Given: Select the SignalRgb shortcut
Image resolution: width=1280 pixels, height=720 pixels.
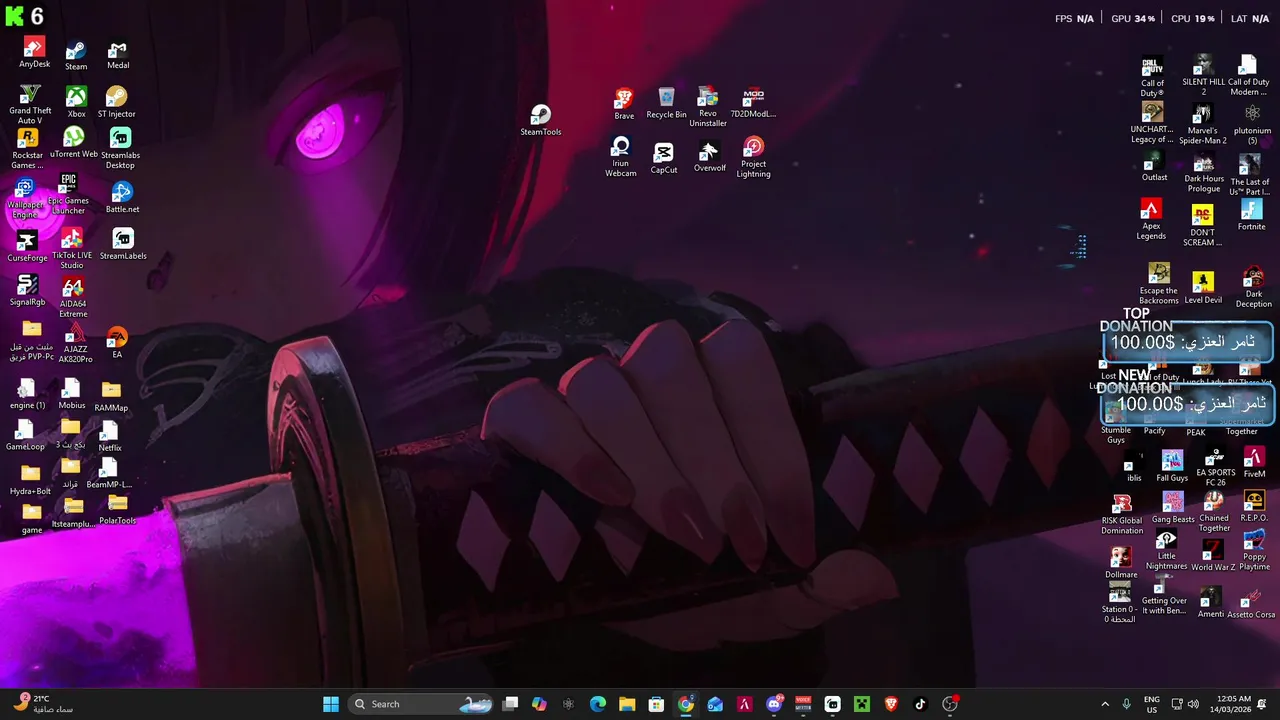Looking at the screenshot, I should click(27, 291).
